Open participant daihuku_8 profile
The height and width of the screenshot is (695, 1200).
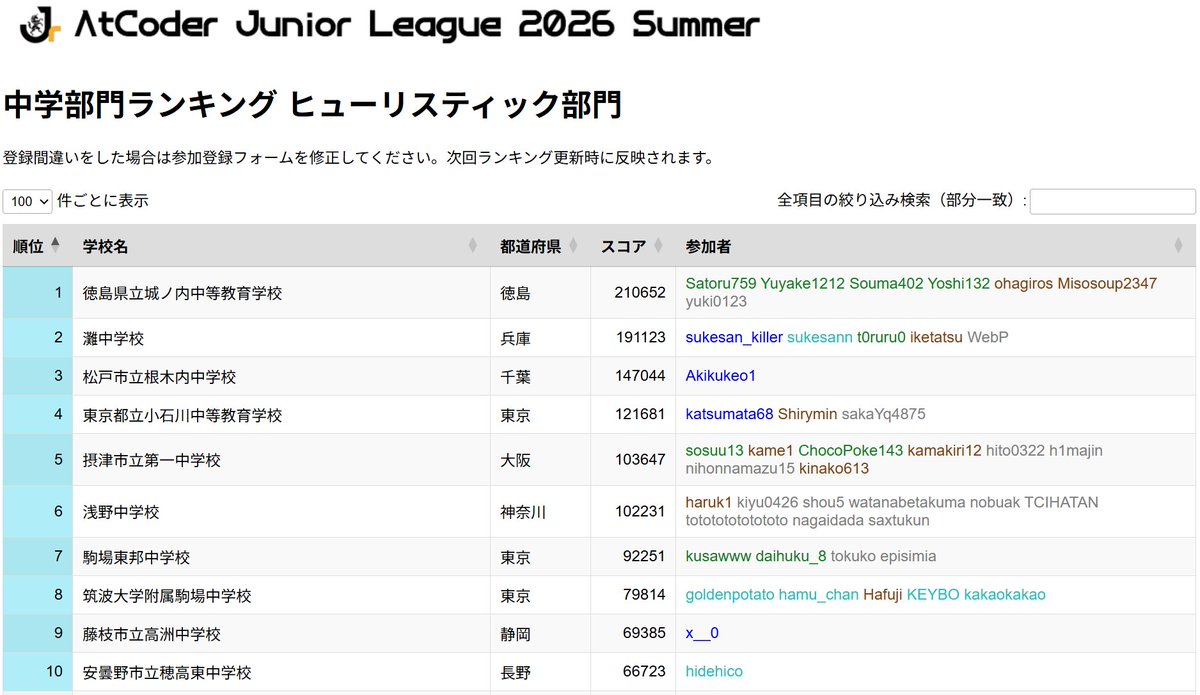pos(791,556)
